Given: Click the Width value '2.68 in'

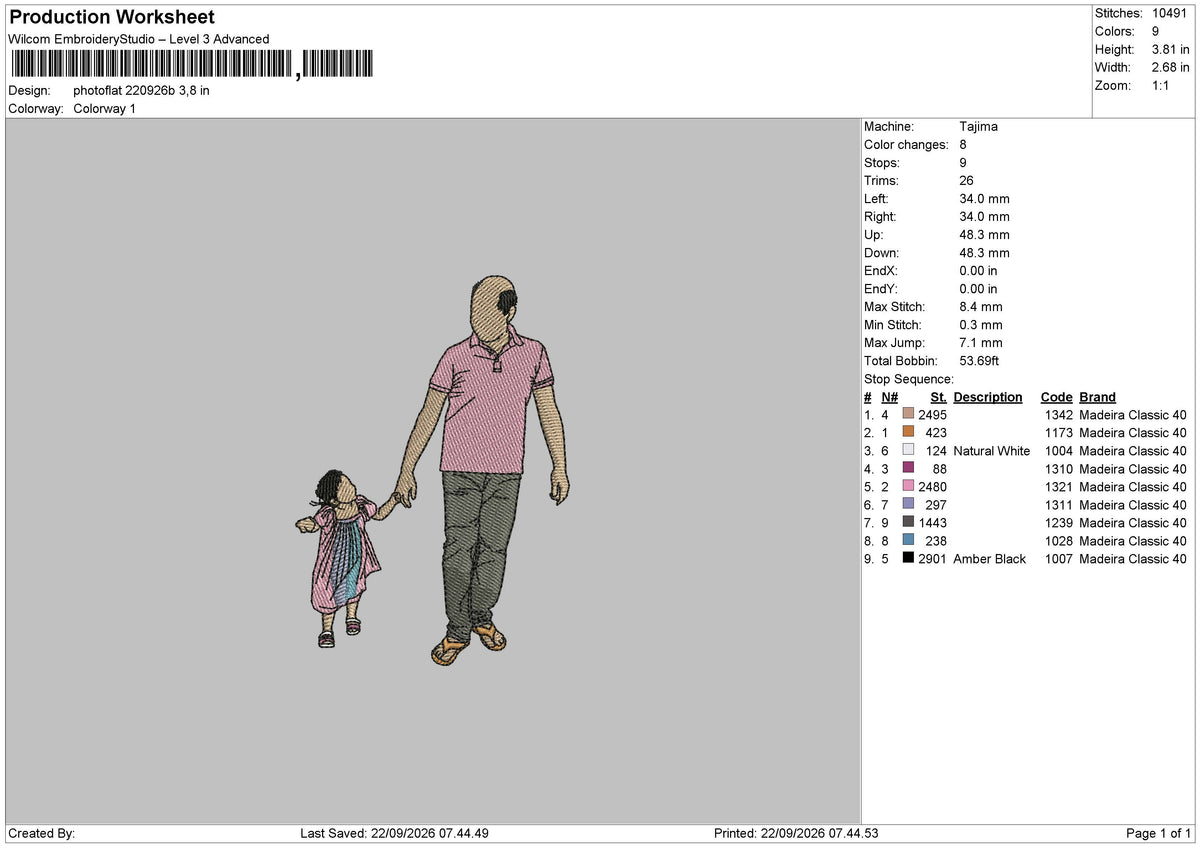Looking at the screenshot, I should tap(1171, 67).
